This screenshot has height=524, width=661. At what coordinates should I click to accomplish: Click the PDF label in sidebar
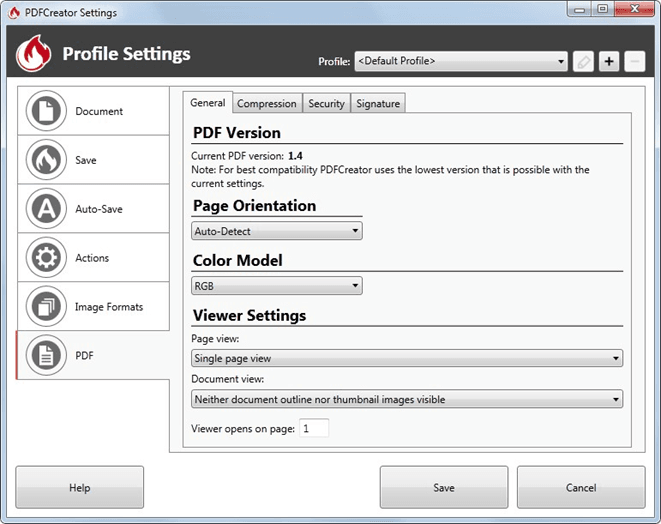pos(84,356)
